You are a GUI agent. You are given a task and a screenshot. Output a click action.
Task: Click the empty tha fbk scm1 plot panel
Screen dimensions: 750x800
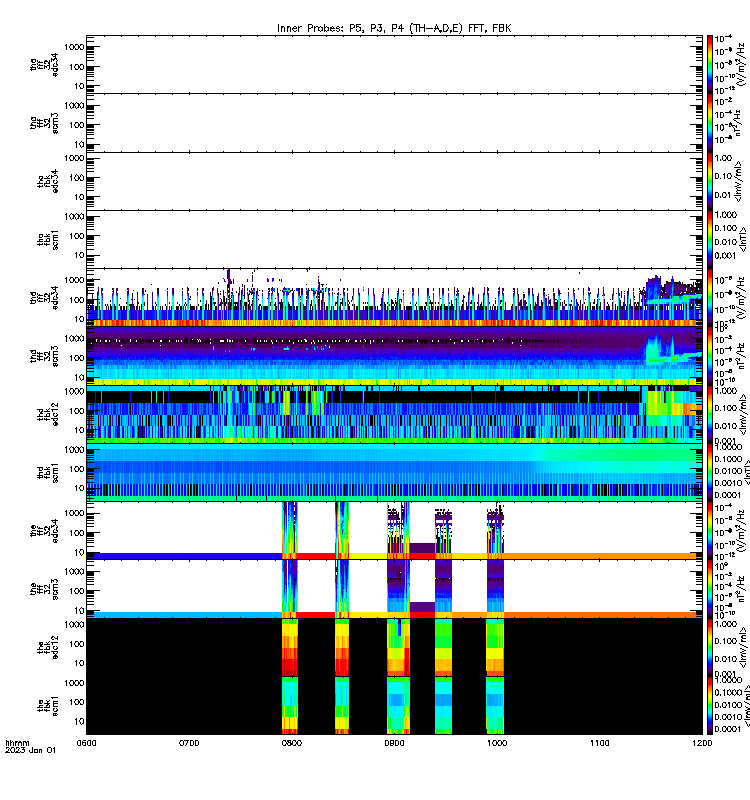(394, 240)
